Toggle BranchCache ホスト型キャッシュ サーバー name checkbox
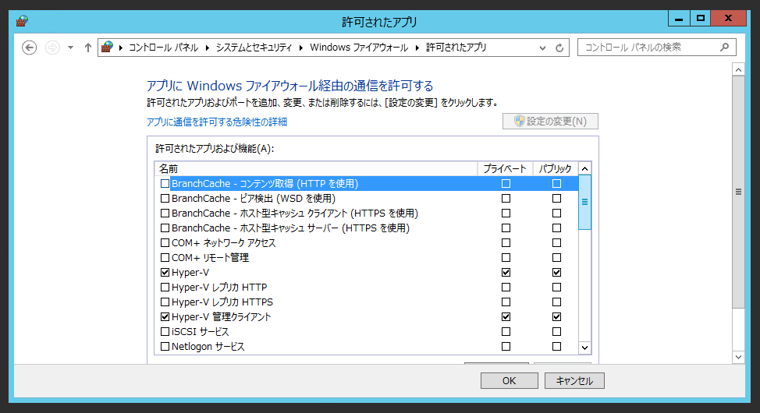 click(x=165, y=228)
